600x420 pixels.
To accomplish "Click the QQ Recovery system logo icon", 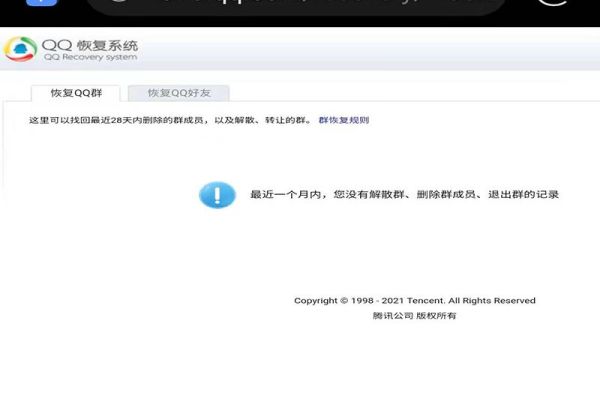I will pyautogui.click(x=20, y=49).
